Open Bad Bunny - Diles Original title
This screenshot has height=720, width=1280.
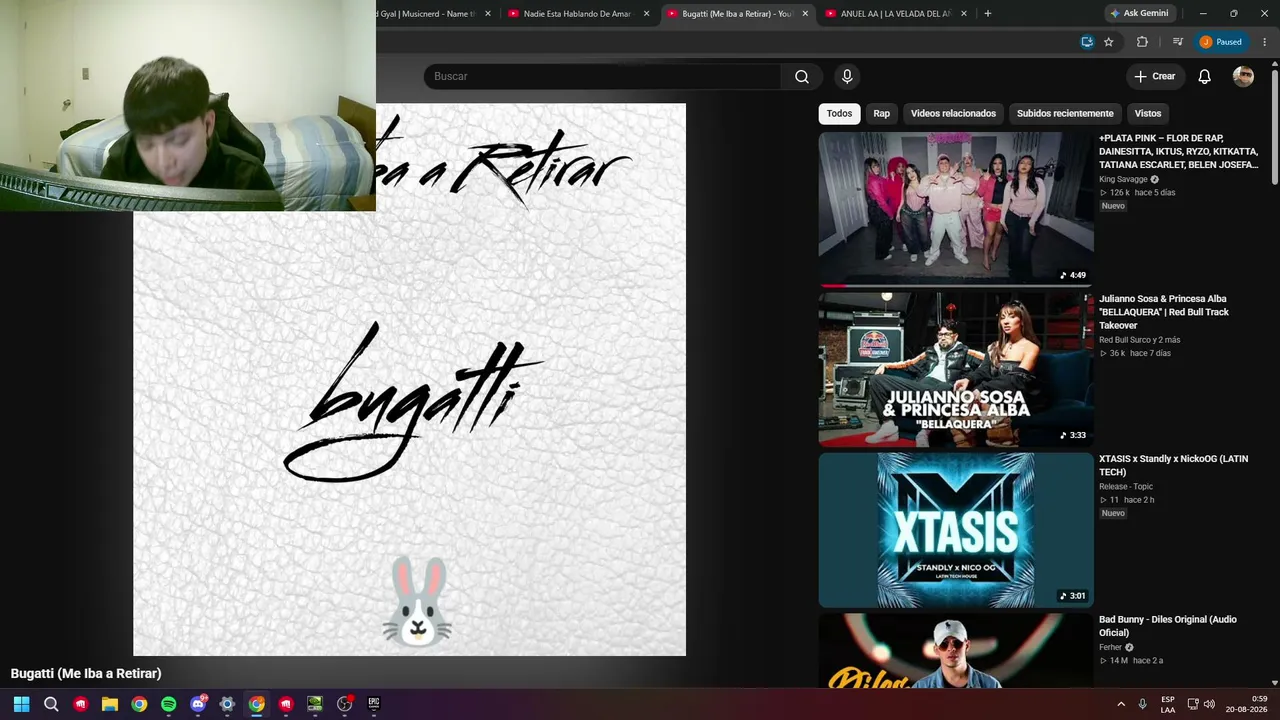[1168, 626]
